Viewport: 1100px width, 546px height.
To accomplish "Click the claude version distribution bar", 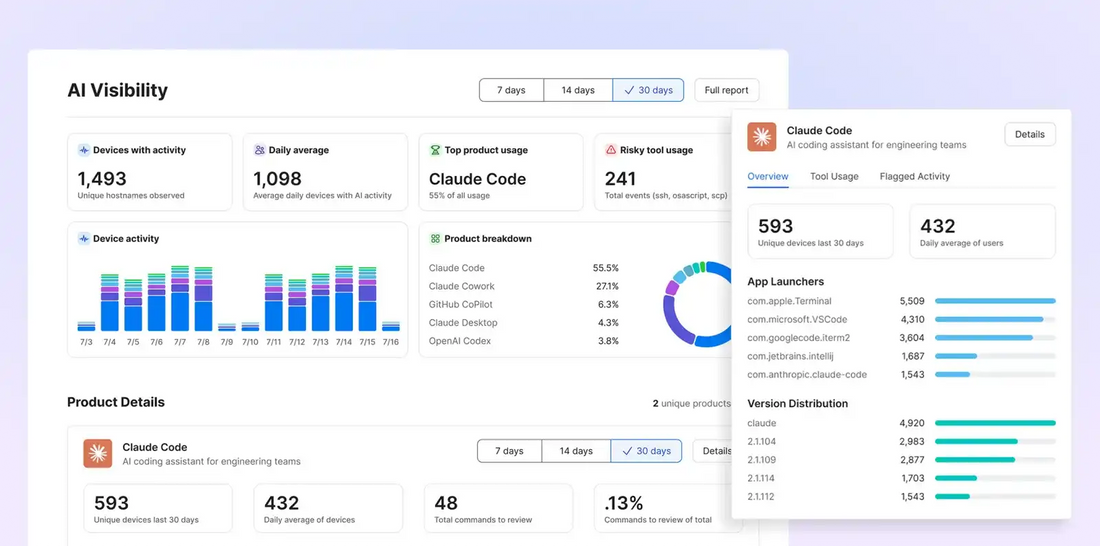I will [995, 423].
